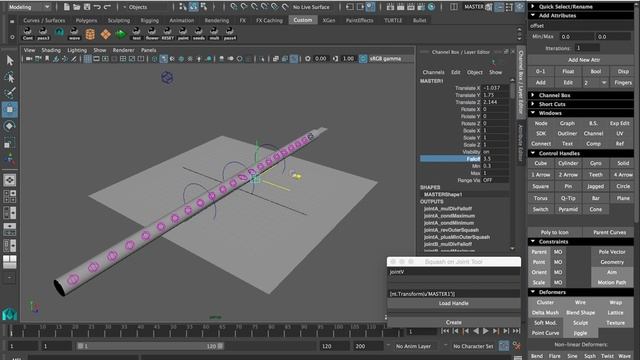Click the offset attribute name field
Viewport: 640px width, 360px height.
[x=581, y=26]
